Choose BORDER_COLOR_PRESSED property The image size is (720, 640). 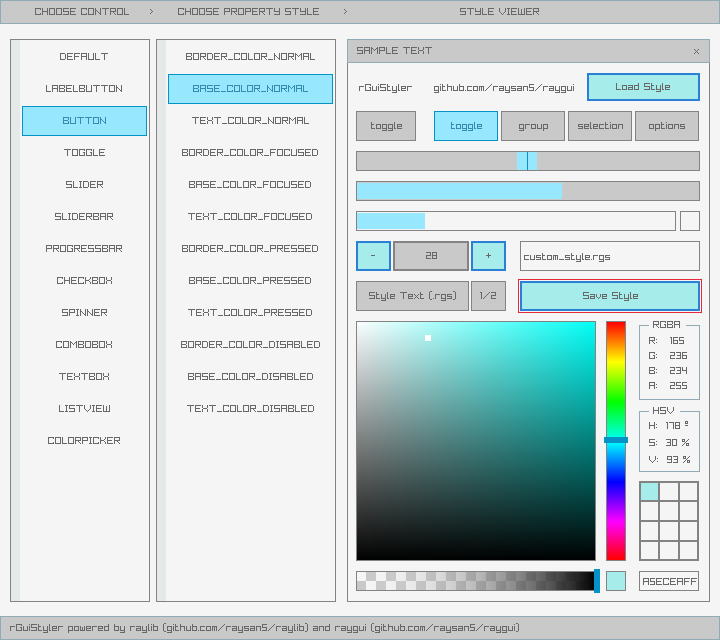click(251, 249)
